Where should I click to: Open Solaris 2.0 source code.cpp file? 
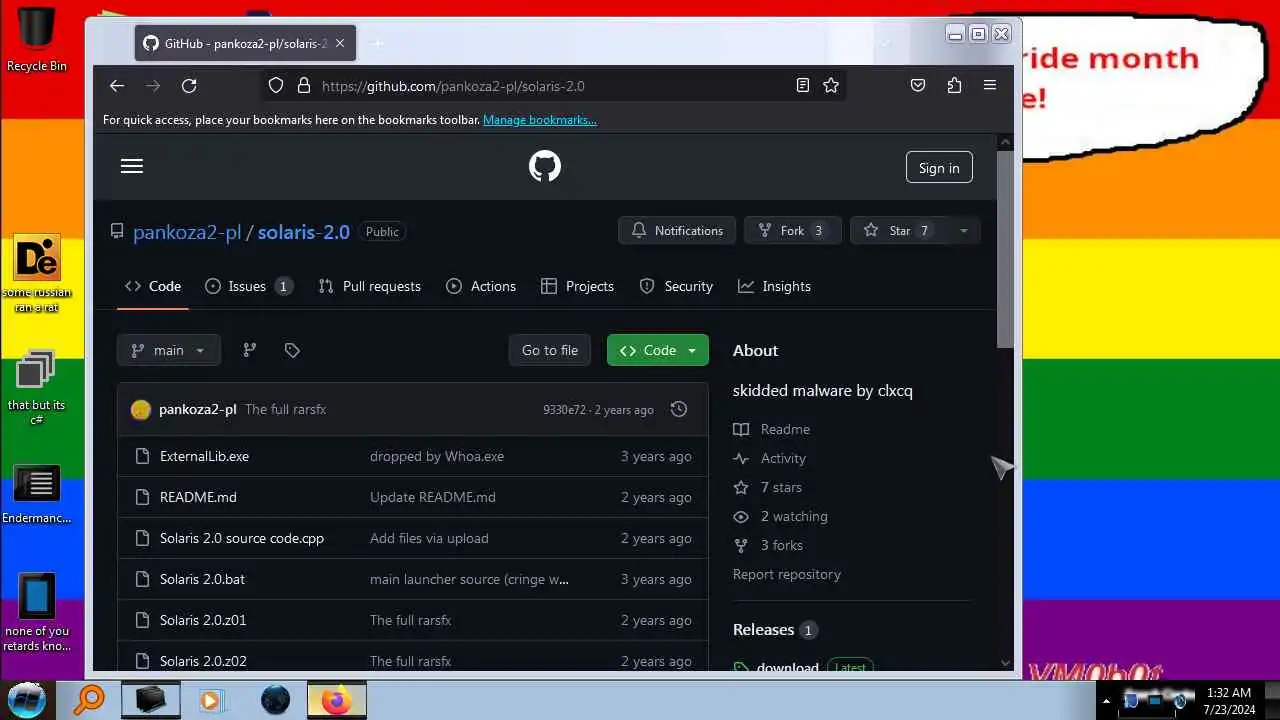click(242, 538)
